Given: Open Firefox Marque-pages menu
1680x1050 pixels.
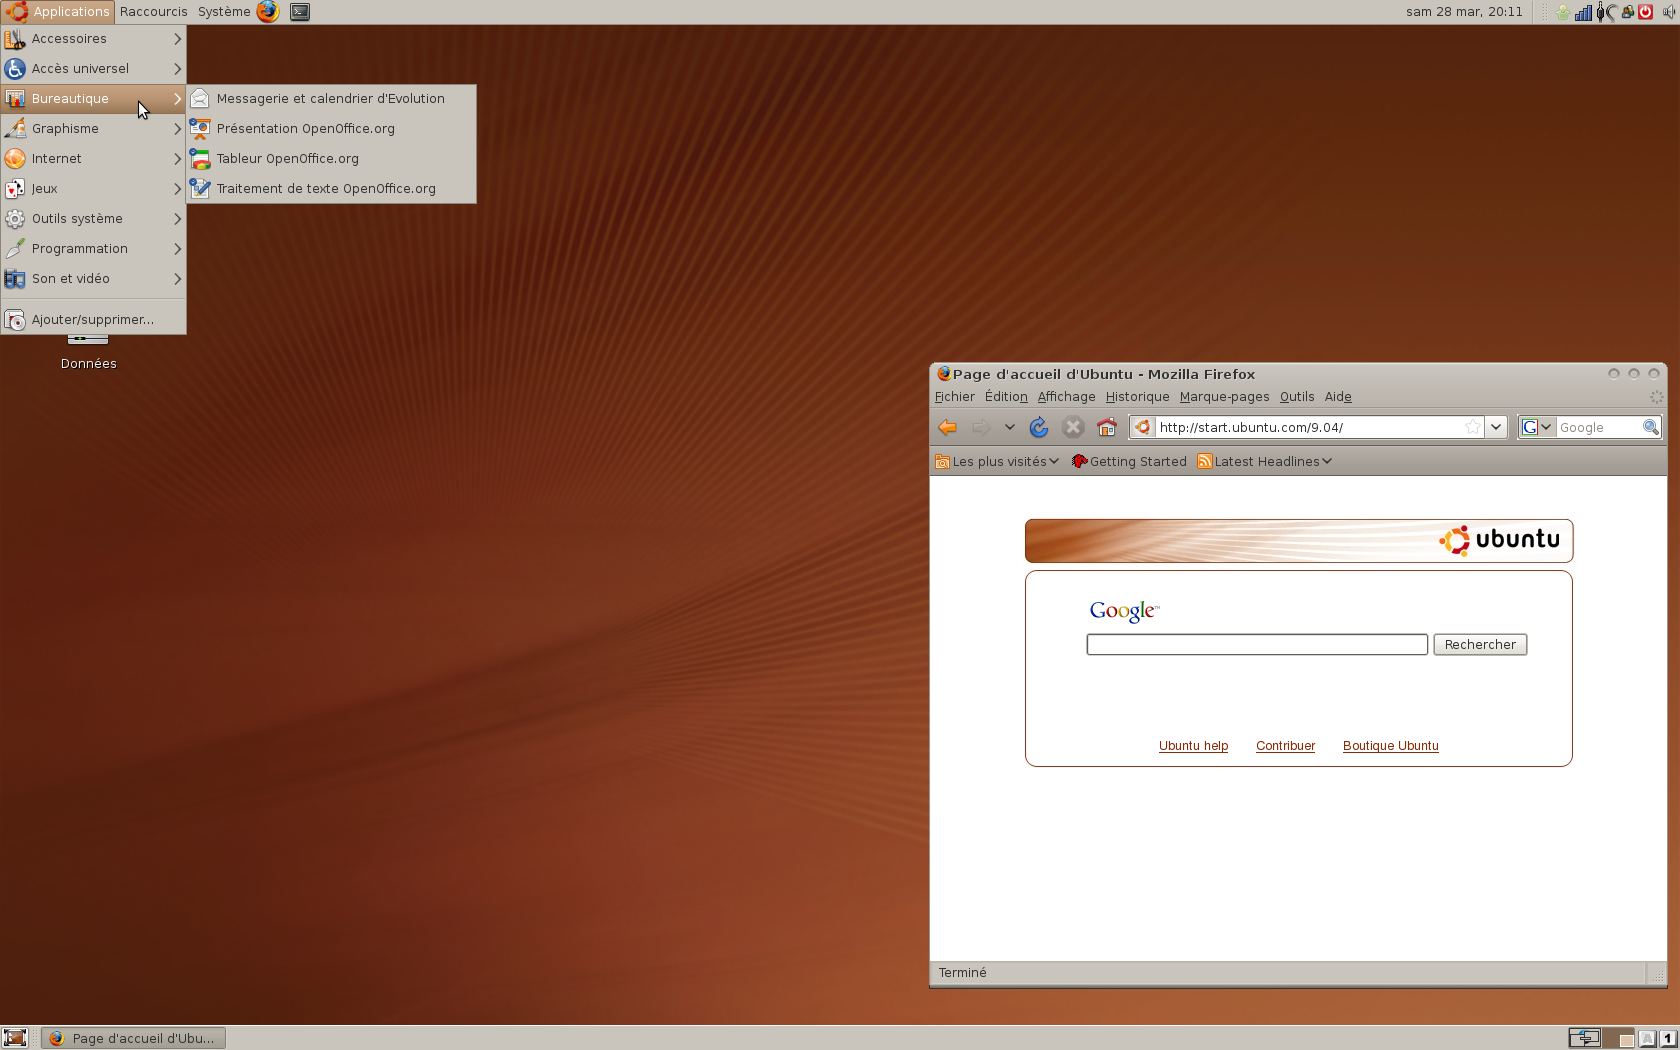Looking at the screenshot, I should click(1224, 397).
